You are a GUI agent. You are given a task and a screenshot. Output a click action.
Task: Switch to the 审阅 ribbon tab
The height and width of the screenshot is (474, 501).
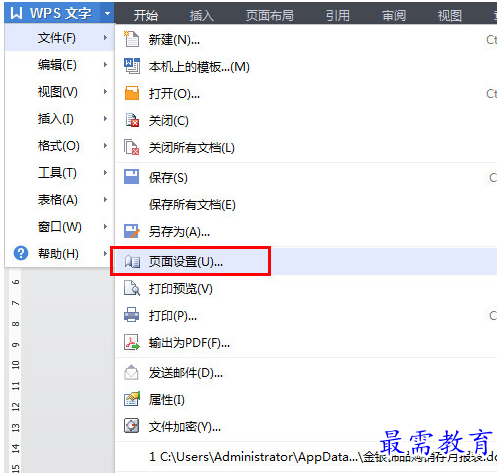394,15
